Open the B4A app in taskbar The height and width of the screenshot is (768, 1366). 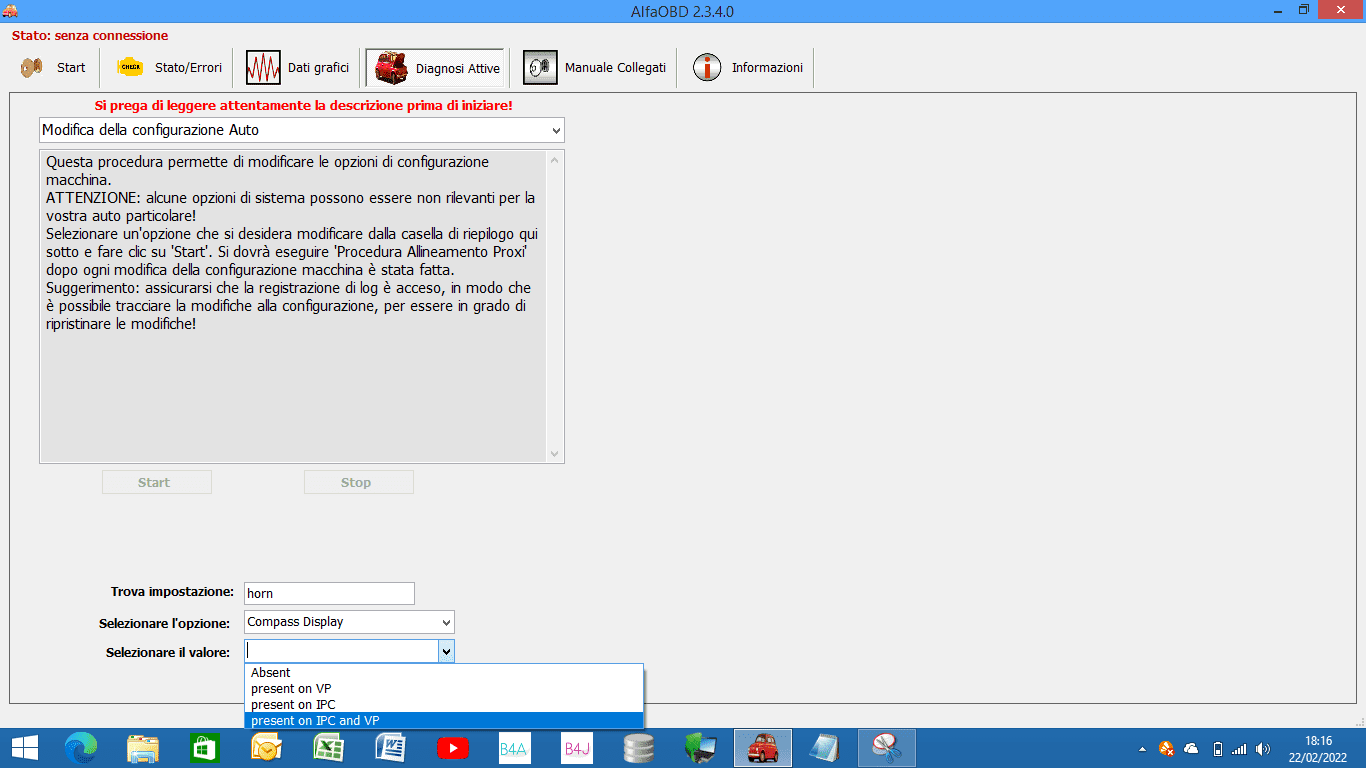pyautogui.click(x=514, y=748)
